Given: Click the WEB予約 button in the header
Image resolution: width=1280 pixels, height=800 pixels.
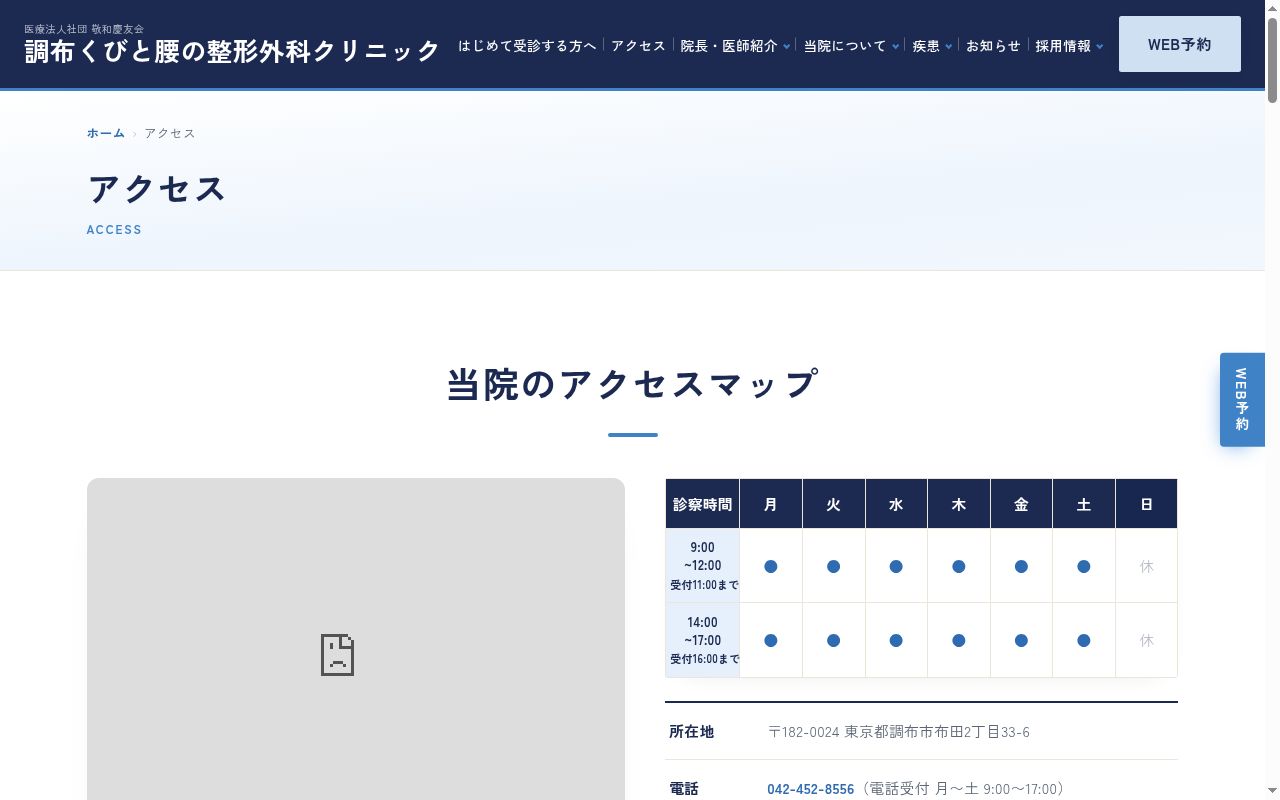Looking at the screenshot, I should (1180, 44).
